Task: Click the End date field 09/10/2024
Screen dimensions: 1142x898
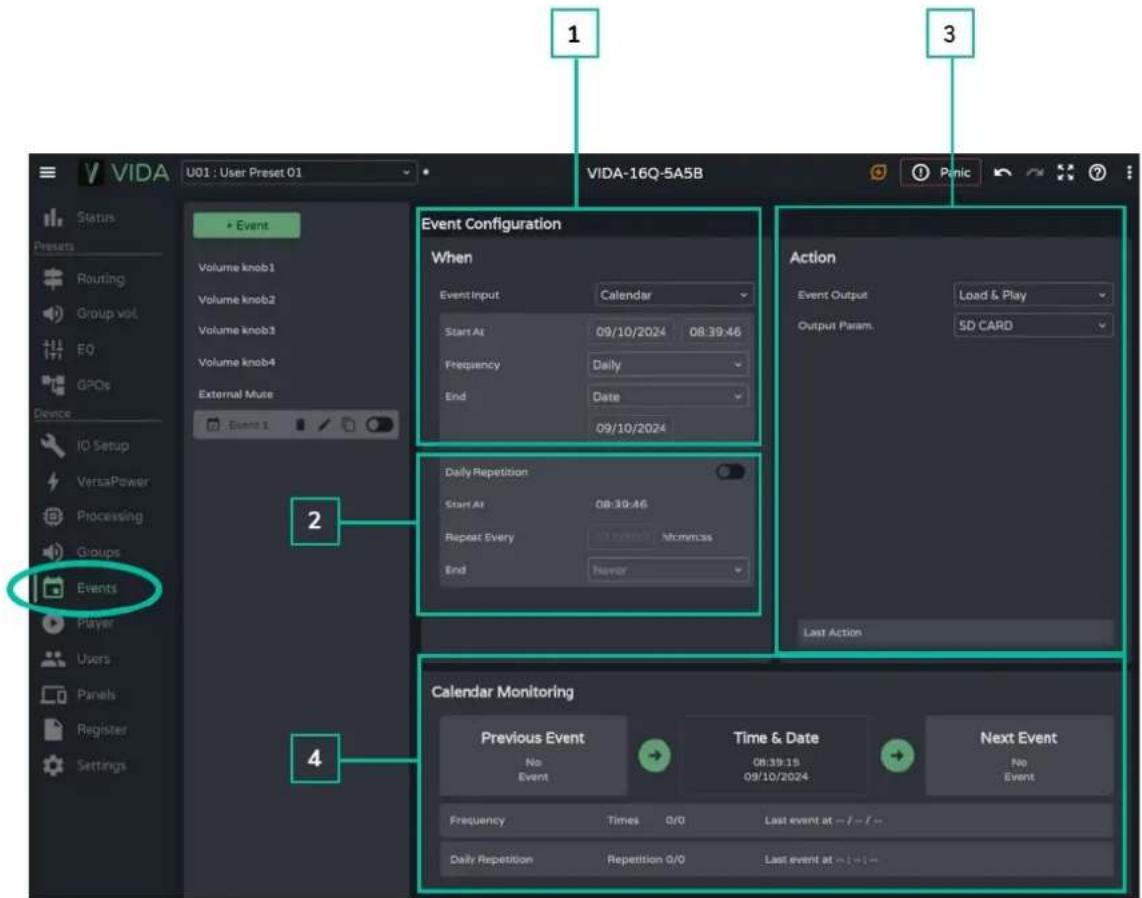Action: click(x=630, y=428)
